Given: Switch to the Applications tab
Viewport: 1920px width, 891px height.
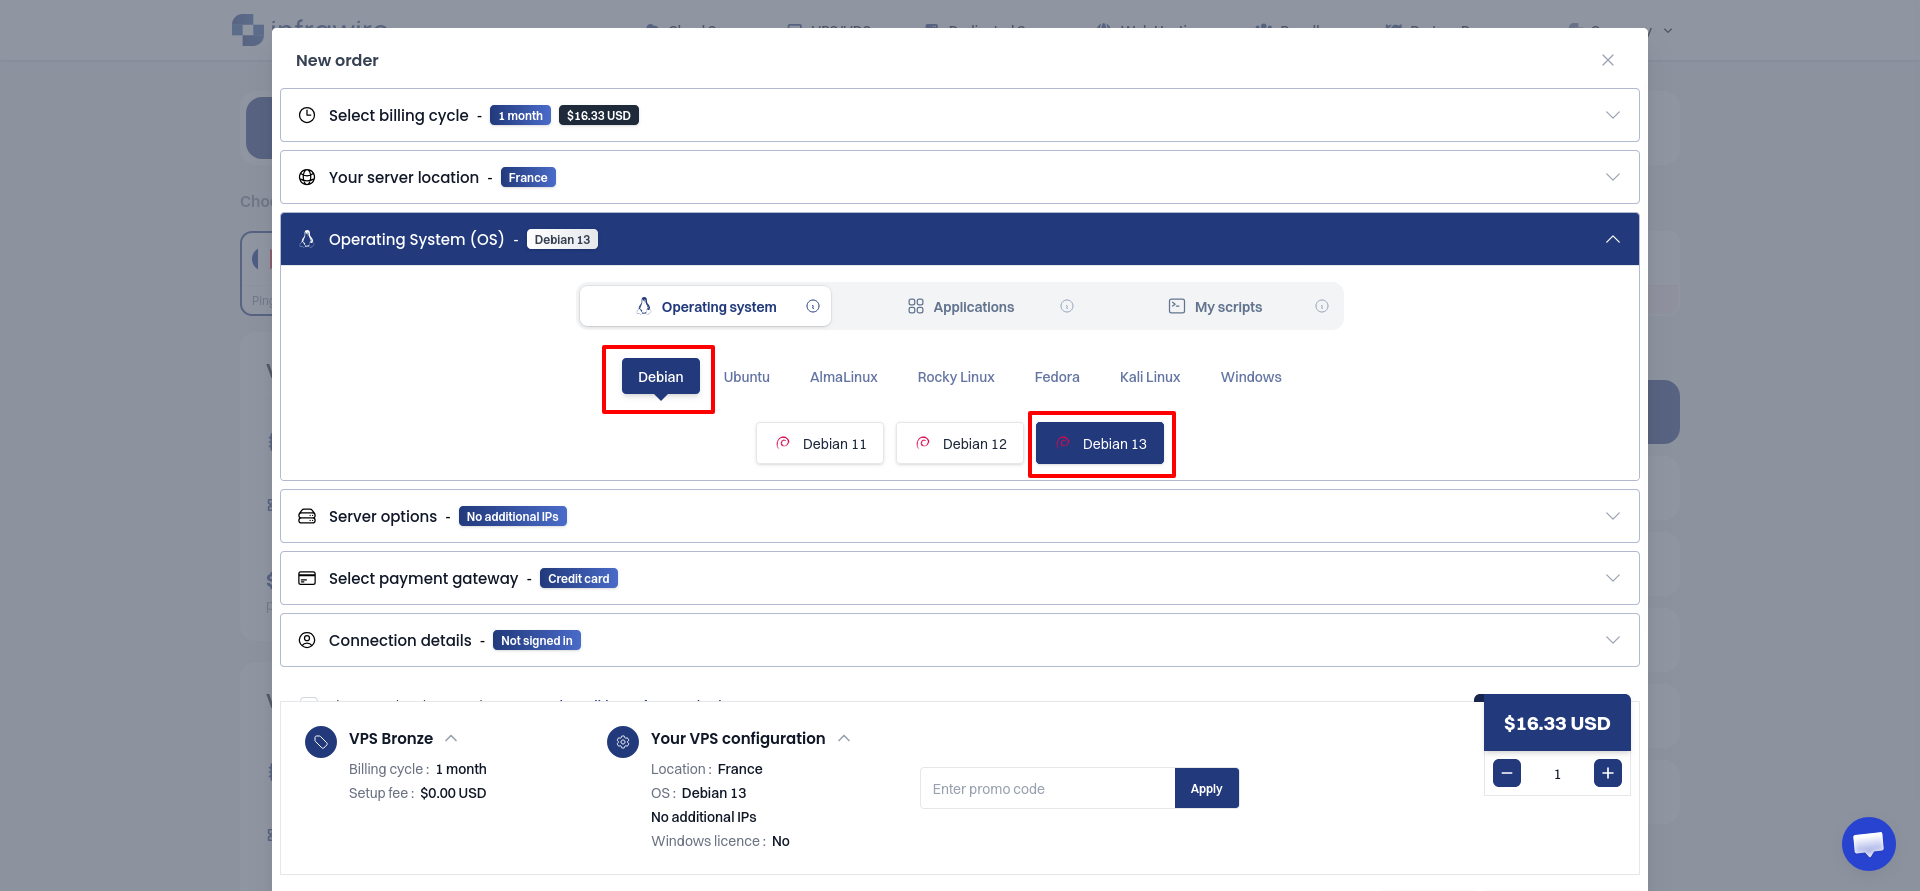Looking at the screenshot, I should click(x=960, y=306).
